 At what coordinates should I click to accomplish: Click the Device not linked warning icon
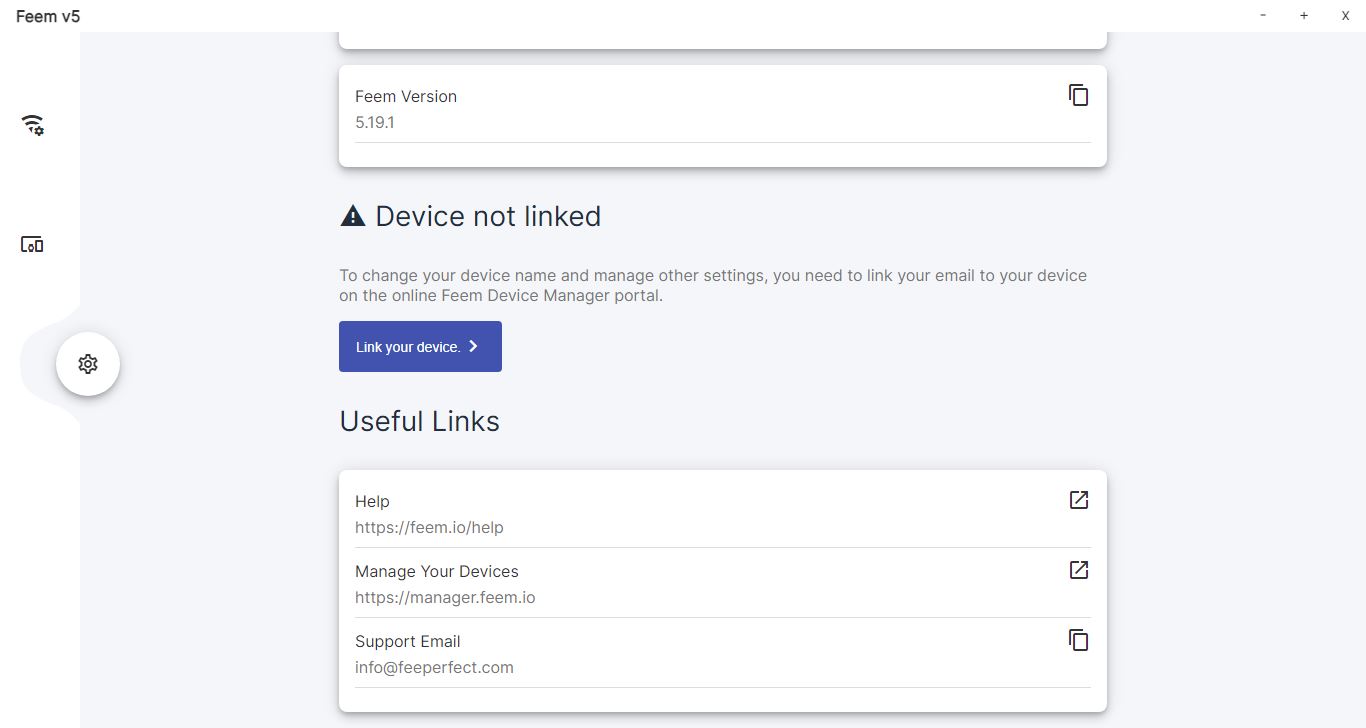point(353,216)
